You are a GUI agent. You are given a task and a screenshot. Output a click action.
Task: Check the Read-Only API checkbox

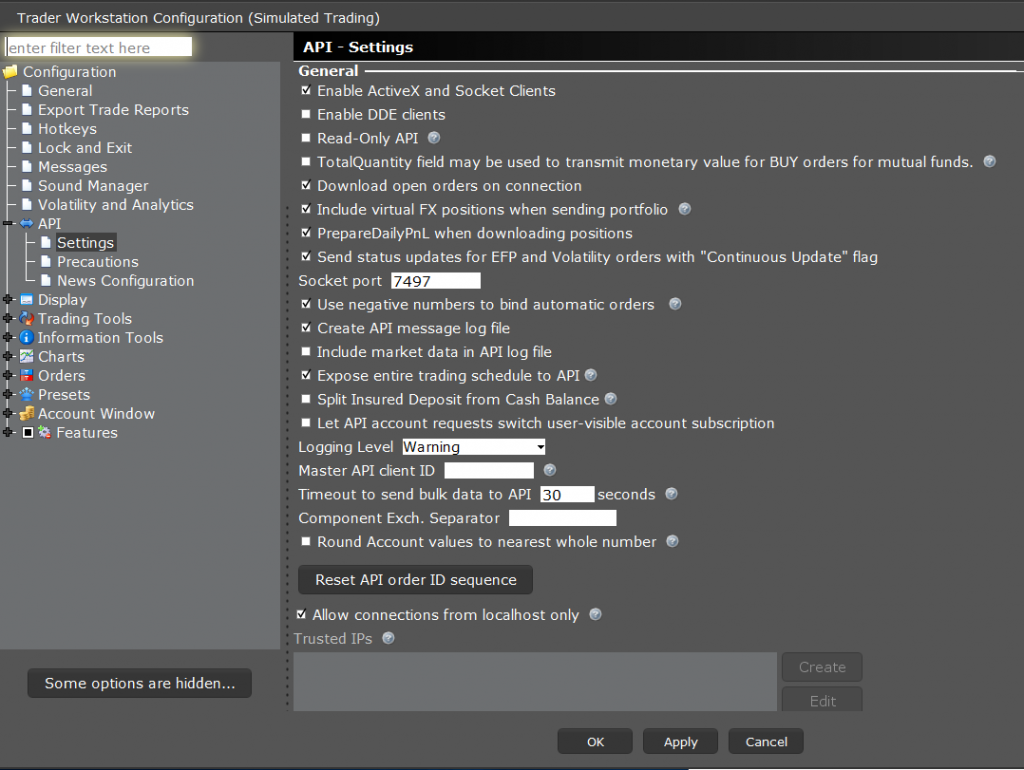(x=306, y=138)
